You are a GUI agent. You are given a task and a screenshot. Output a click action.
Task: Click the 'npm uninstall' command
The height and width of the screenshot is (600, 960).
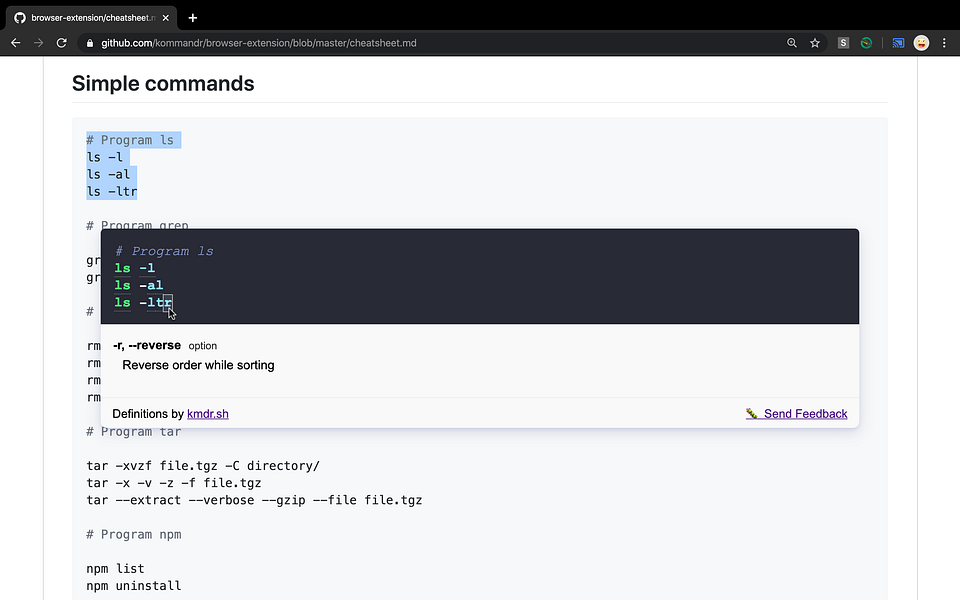tap(133, 586)
